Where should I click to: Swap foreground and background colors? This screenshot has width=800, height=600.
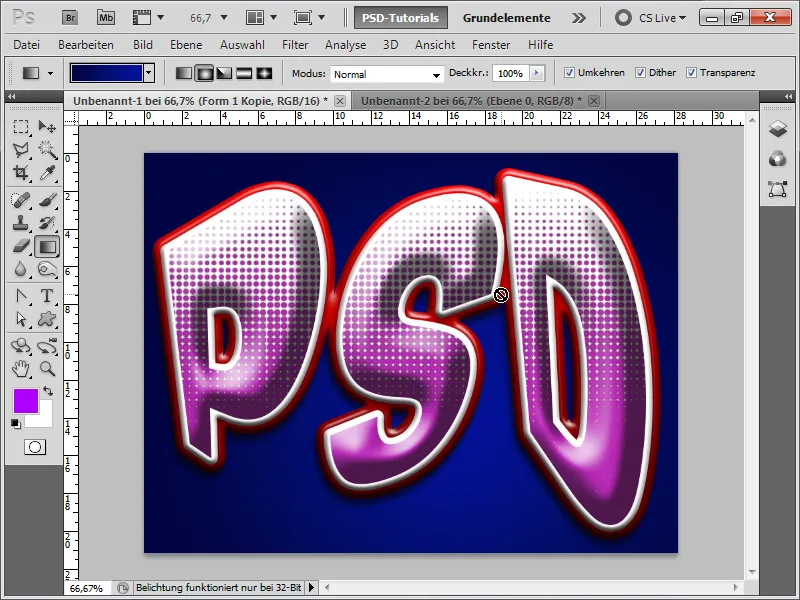click(x=48, y=391)
